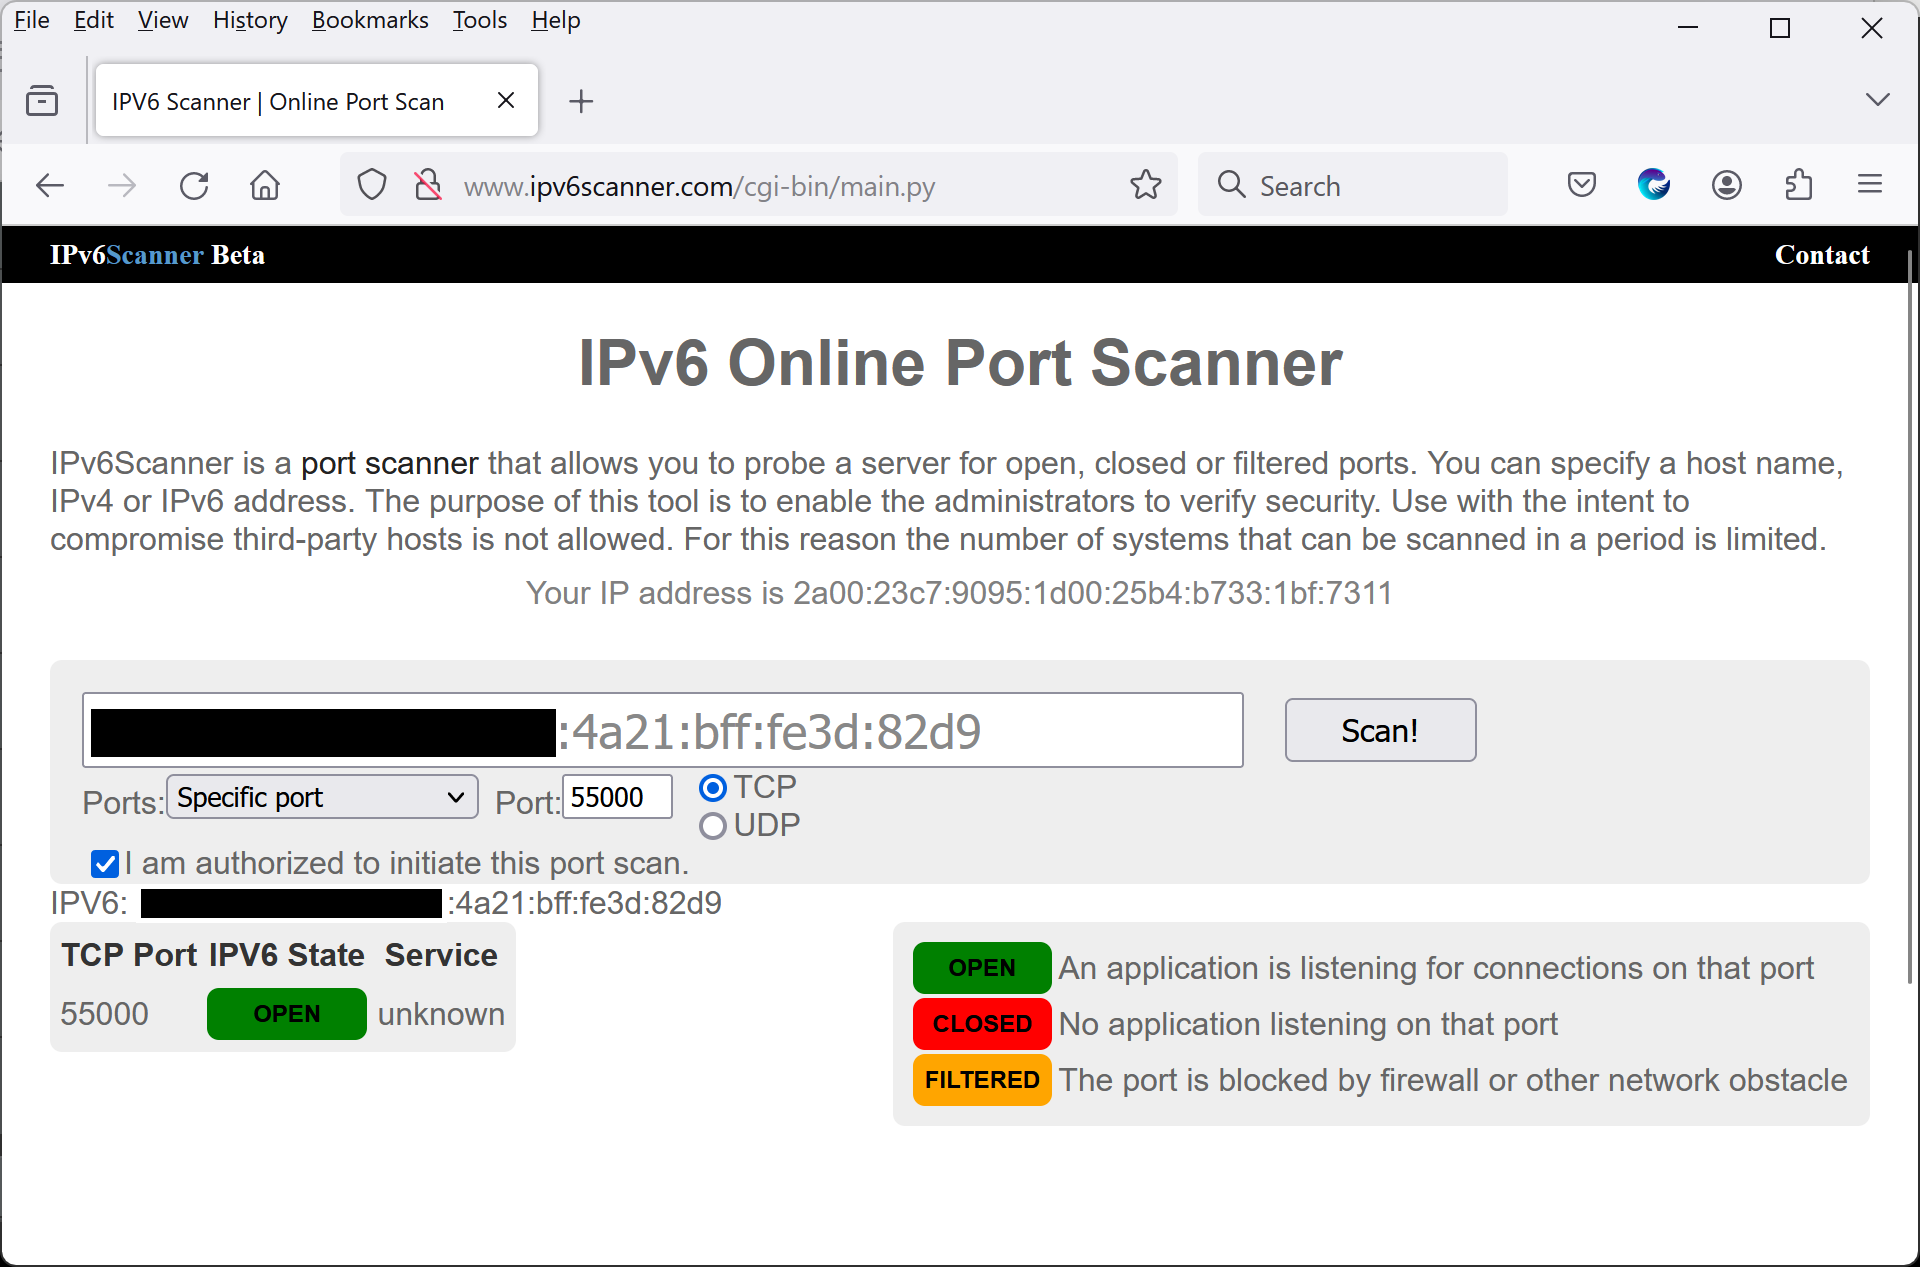Expand the Ports 'Specific port' dropdown

click(x=322, y=797)
